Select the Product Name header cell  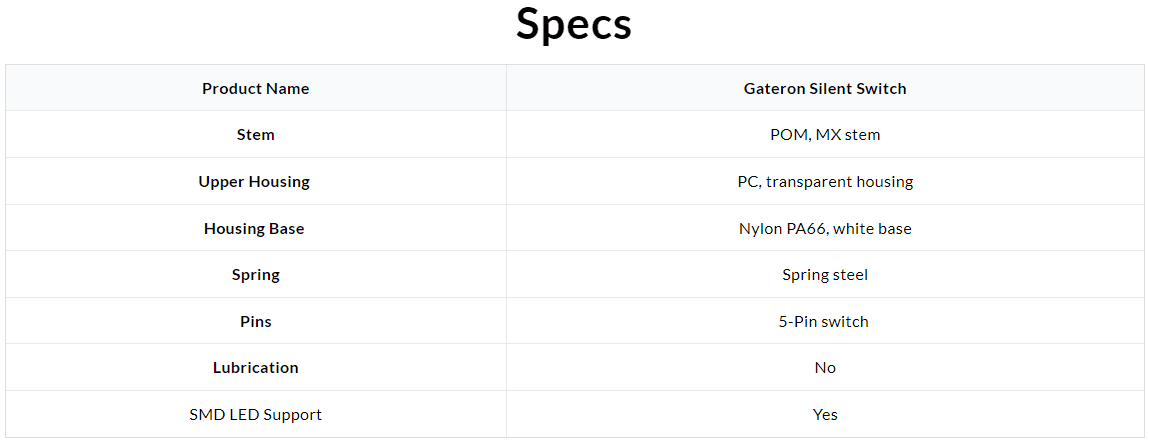tap(256, 89)
